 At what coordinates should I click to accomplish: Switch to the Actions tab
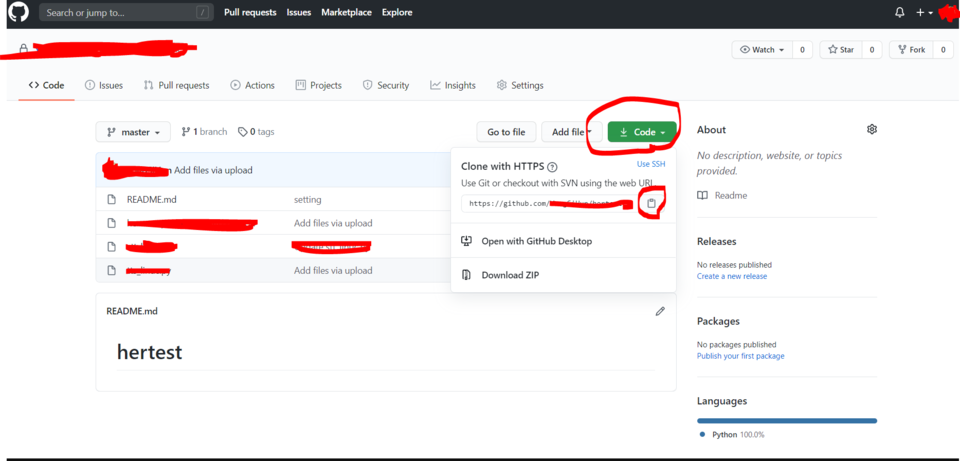[252, 85]
